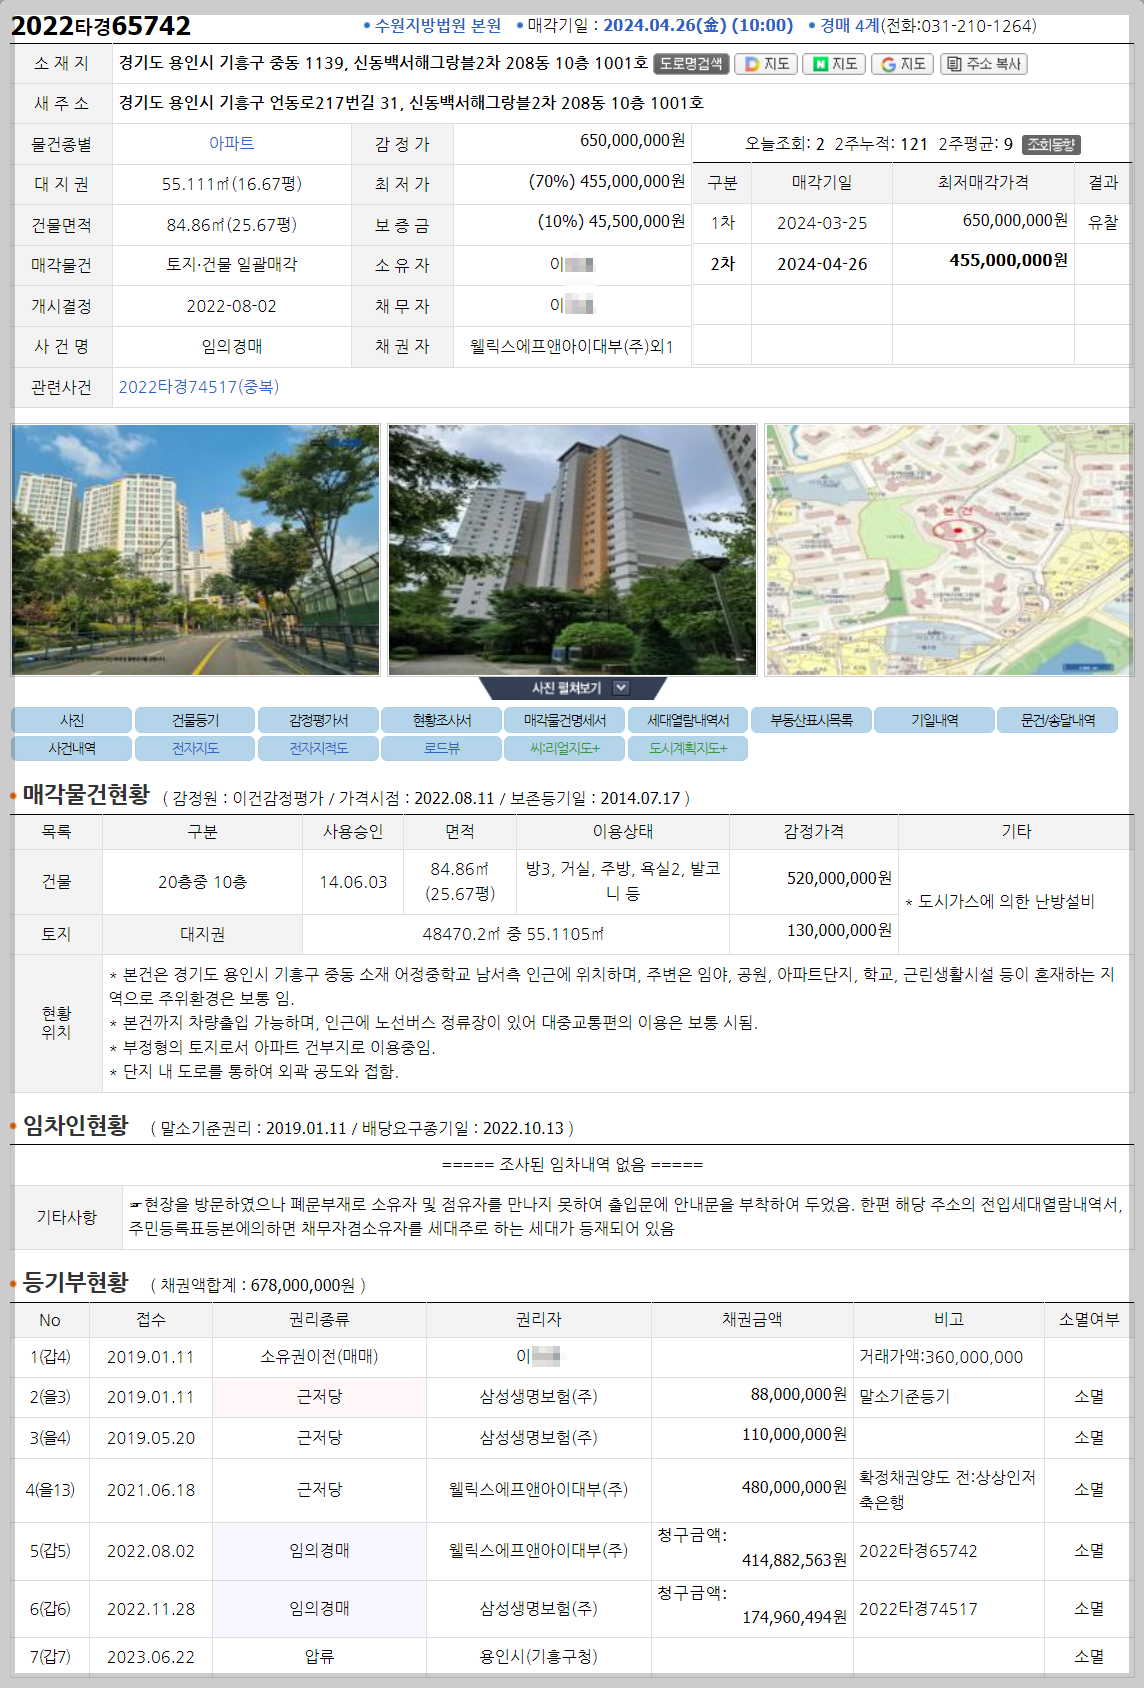Open the 기일내역 tab
The width and height of the screenshot is (1144, 1688).
pyautogui.click(x=934, y=720)
